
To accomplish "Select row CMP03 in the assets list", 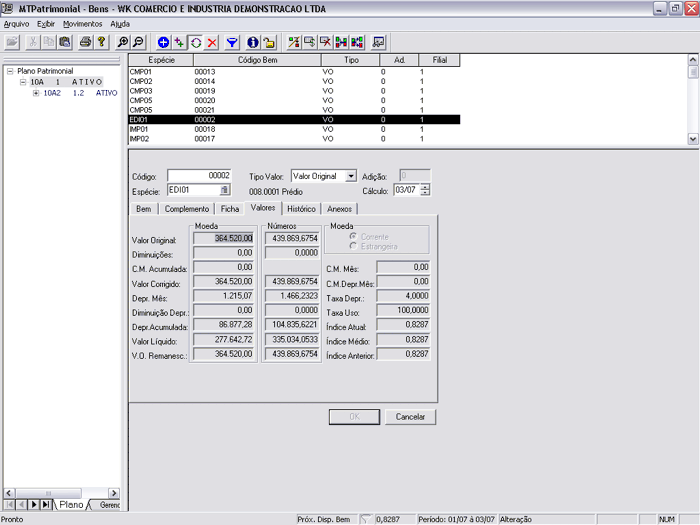I will pos(140,91).
